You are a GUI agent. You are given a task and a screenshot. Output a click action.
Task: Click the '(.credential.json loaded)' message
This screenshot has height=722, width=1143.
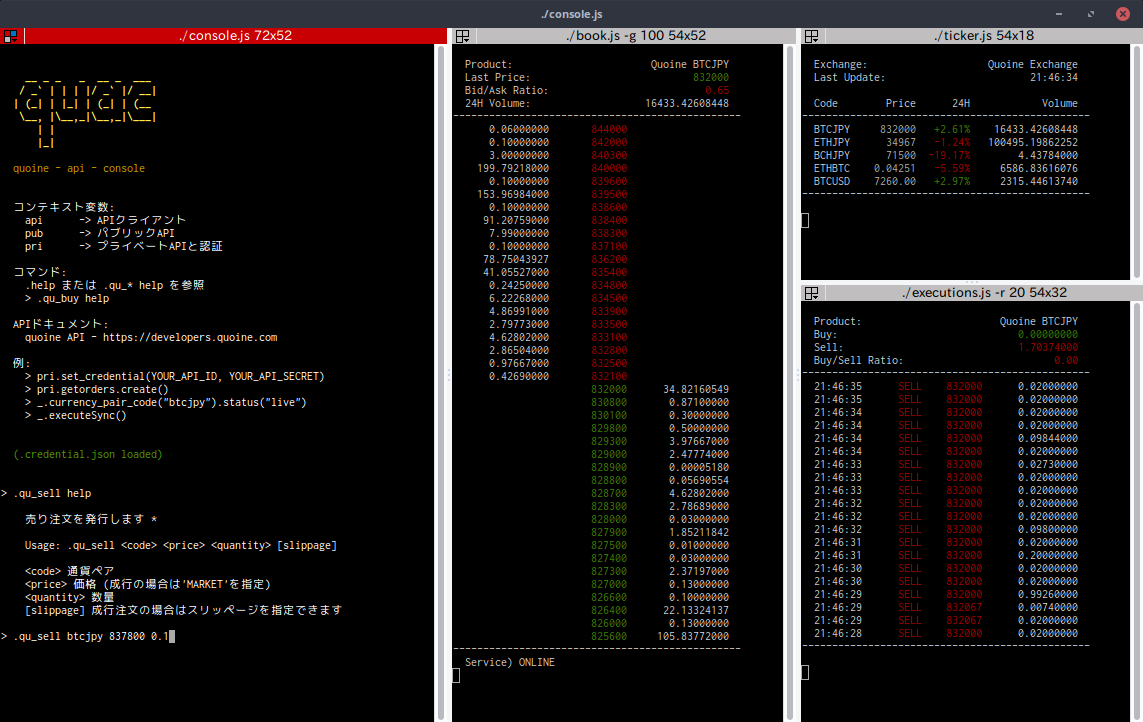[x=87, y=454]
